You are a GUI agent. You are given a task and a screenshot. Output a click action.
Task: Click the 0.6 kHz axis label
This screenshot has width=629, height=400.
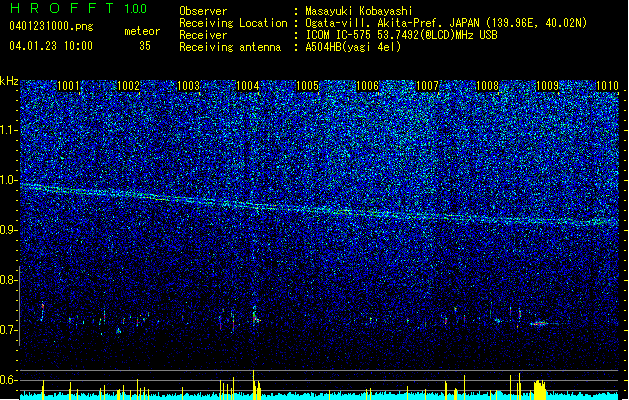coord(8,380)
